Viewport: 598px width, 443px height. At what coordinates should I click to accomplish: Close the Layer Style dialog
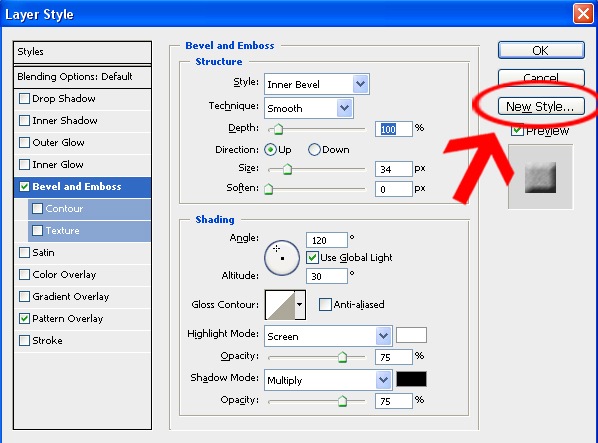pyautogui.click(x=583, y=14)
